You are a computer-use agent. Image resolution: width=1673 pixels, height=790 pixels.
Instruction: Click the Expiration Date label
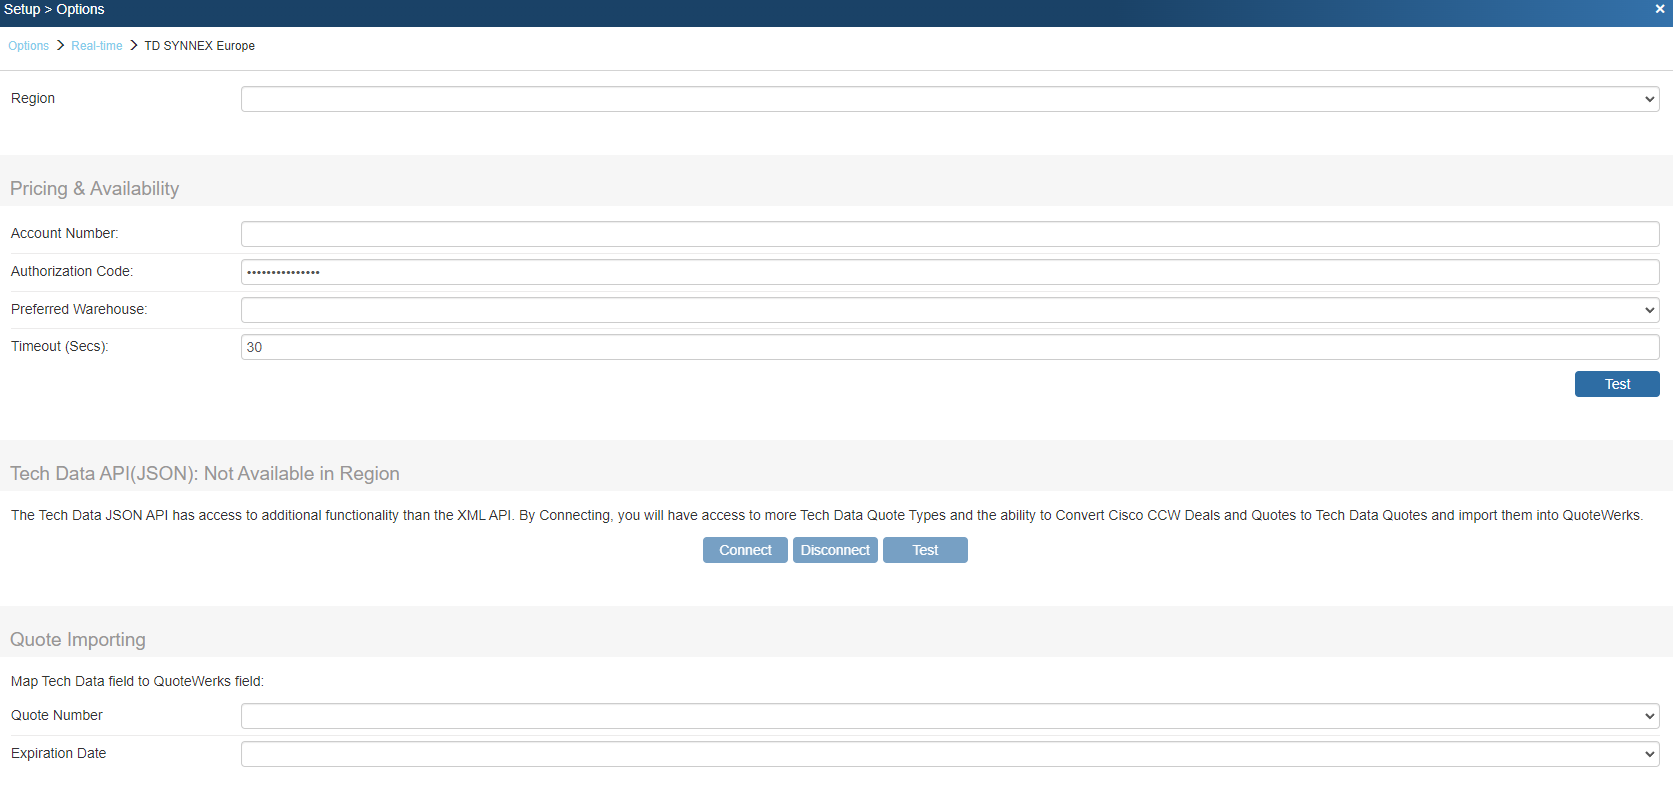click(59, 753)
